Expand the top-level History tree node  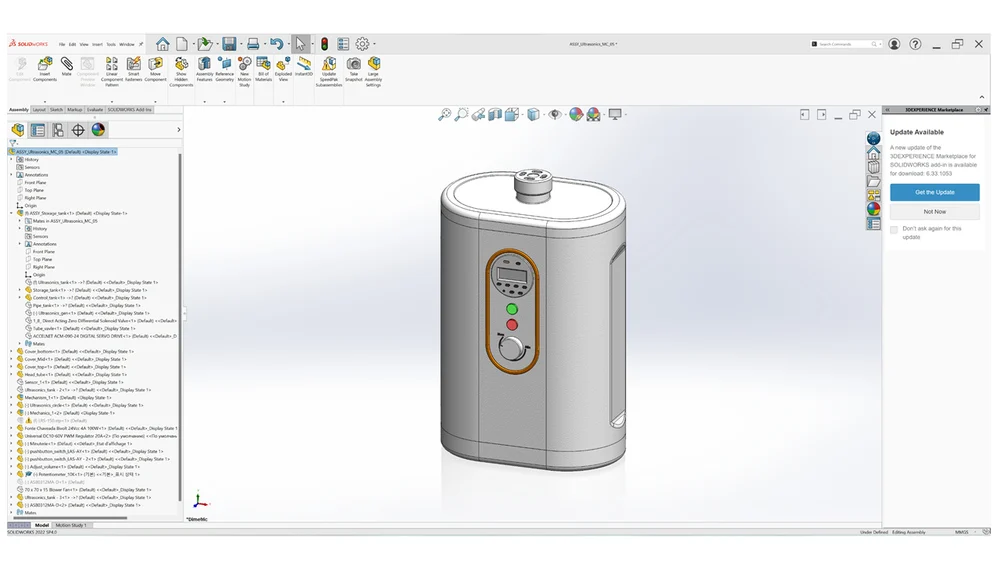pyautogui.click(x=11, y=160)
